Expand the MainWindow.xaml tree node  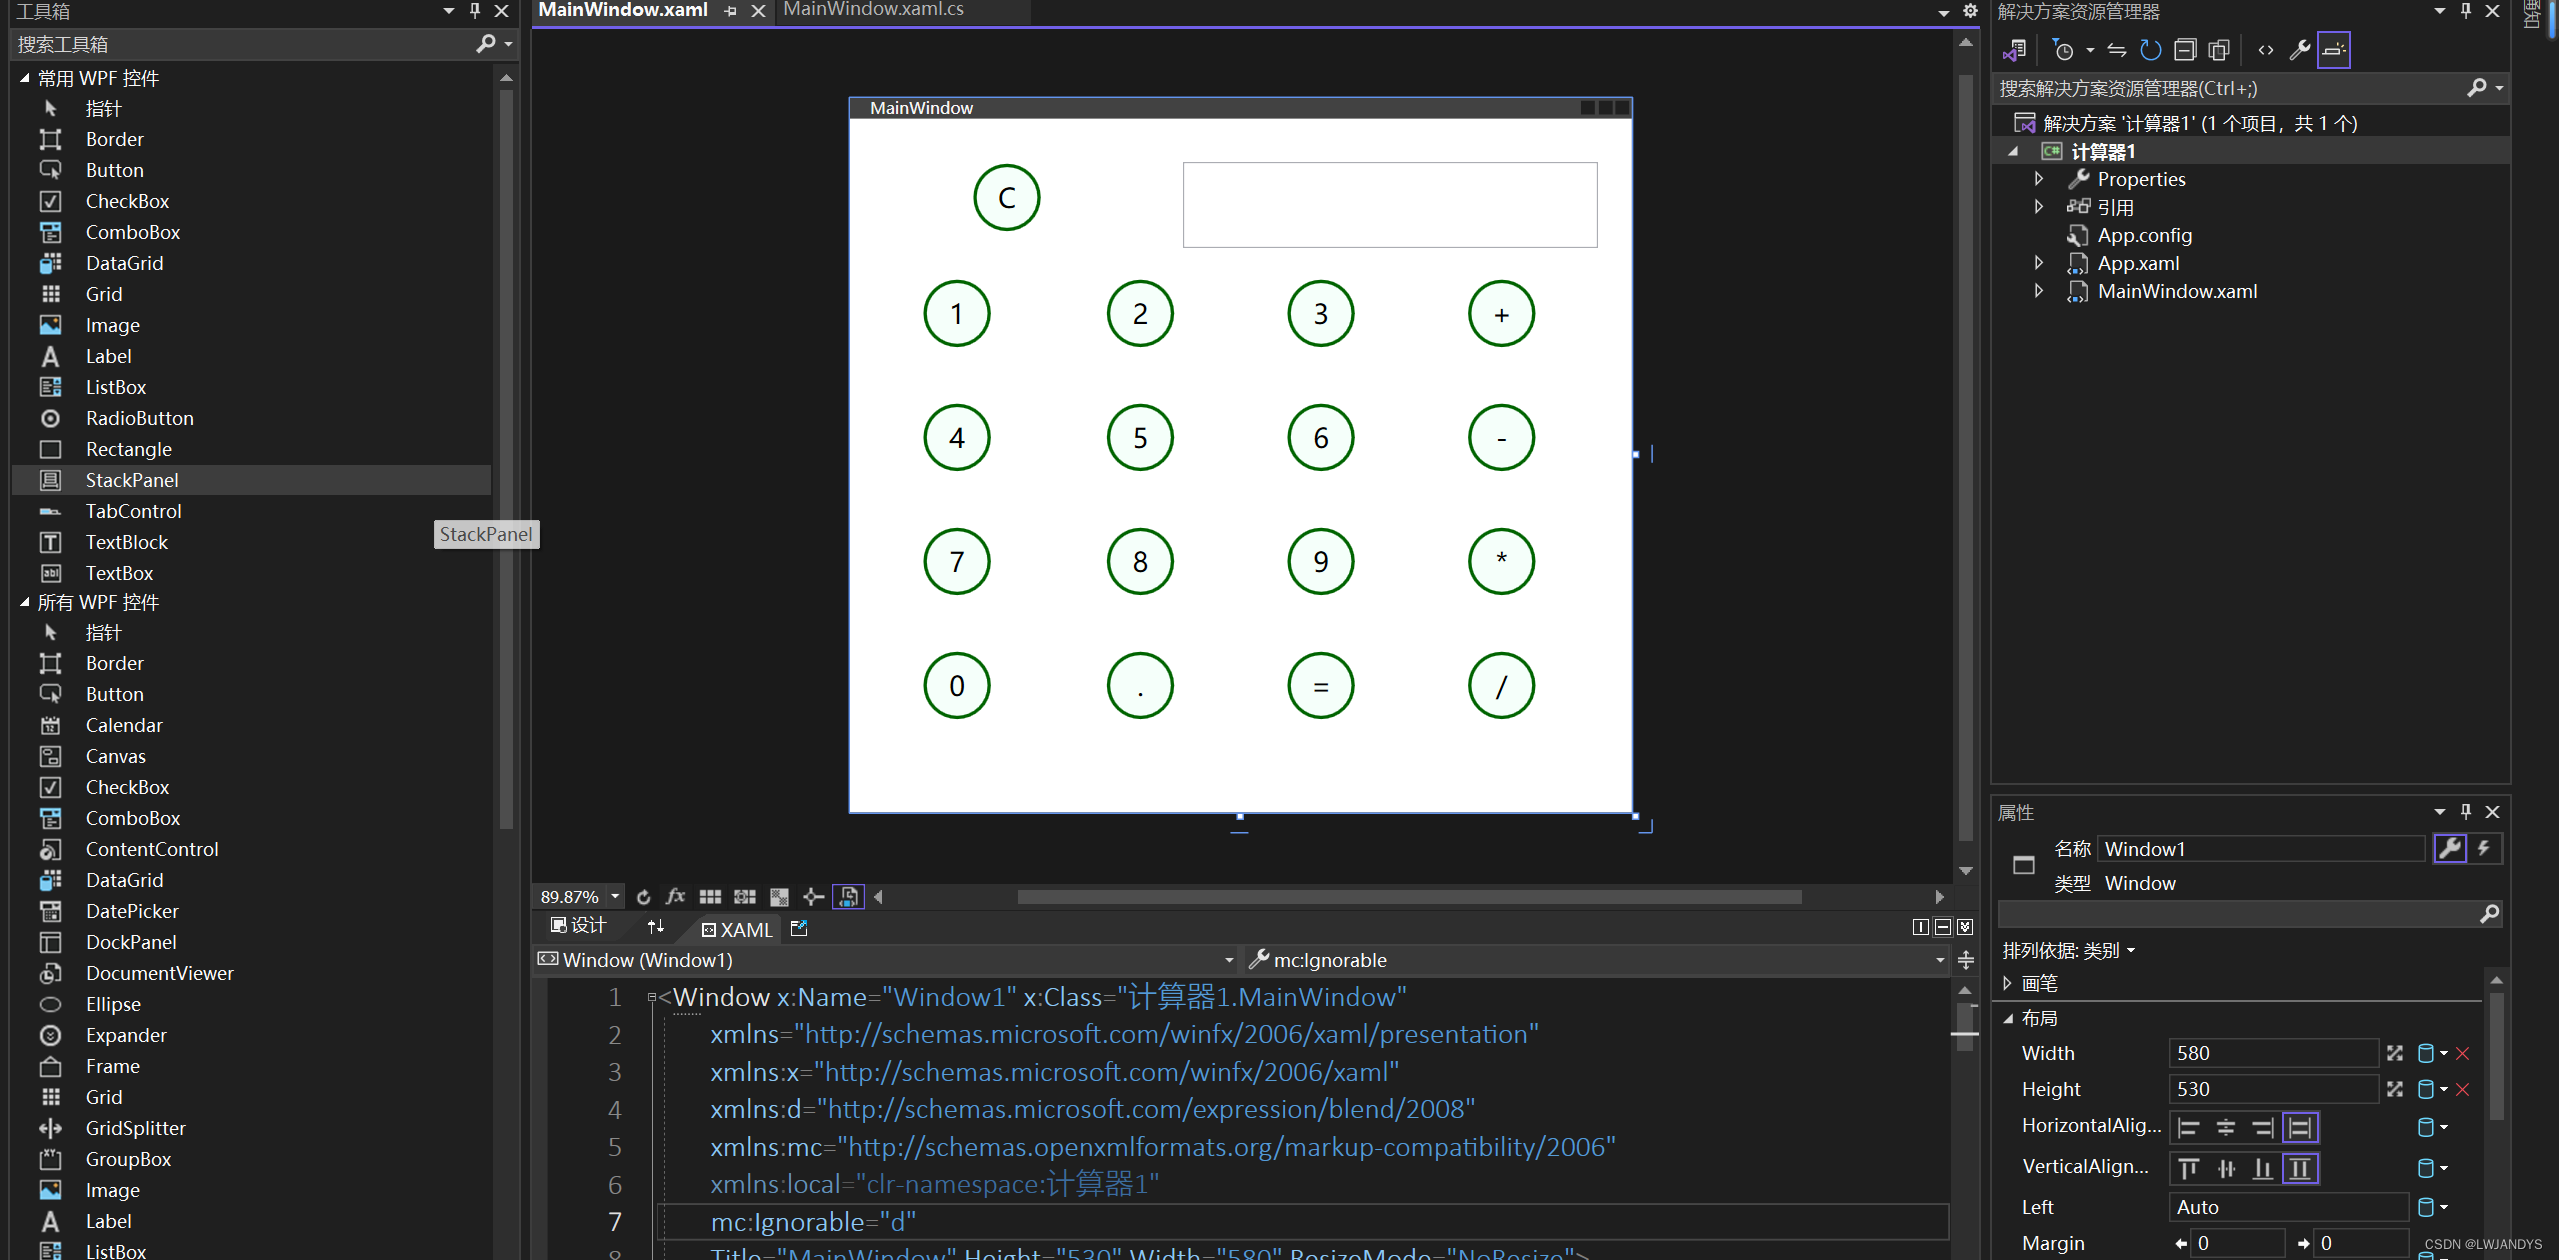[x=2038, y=291]
